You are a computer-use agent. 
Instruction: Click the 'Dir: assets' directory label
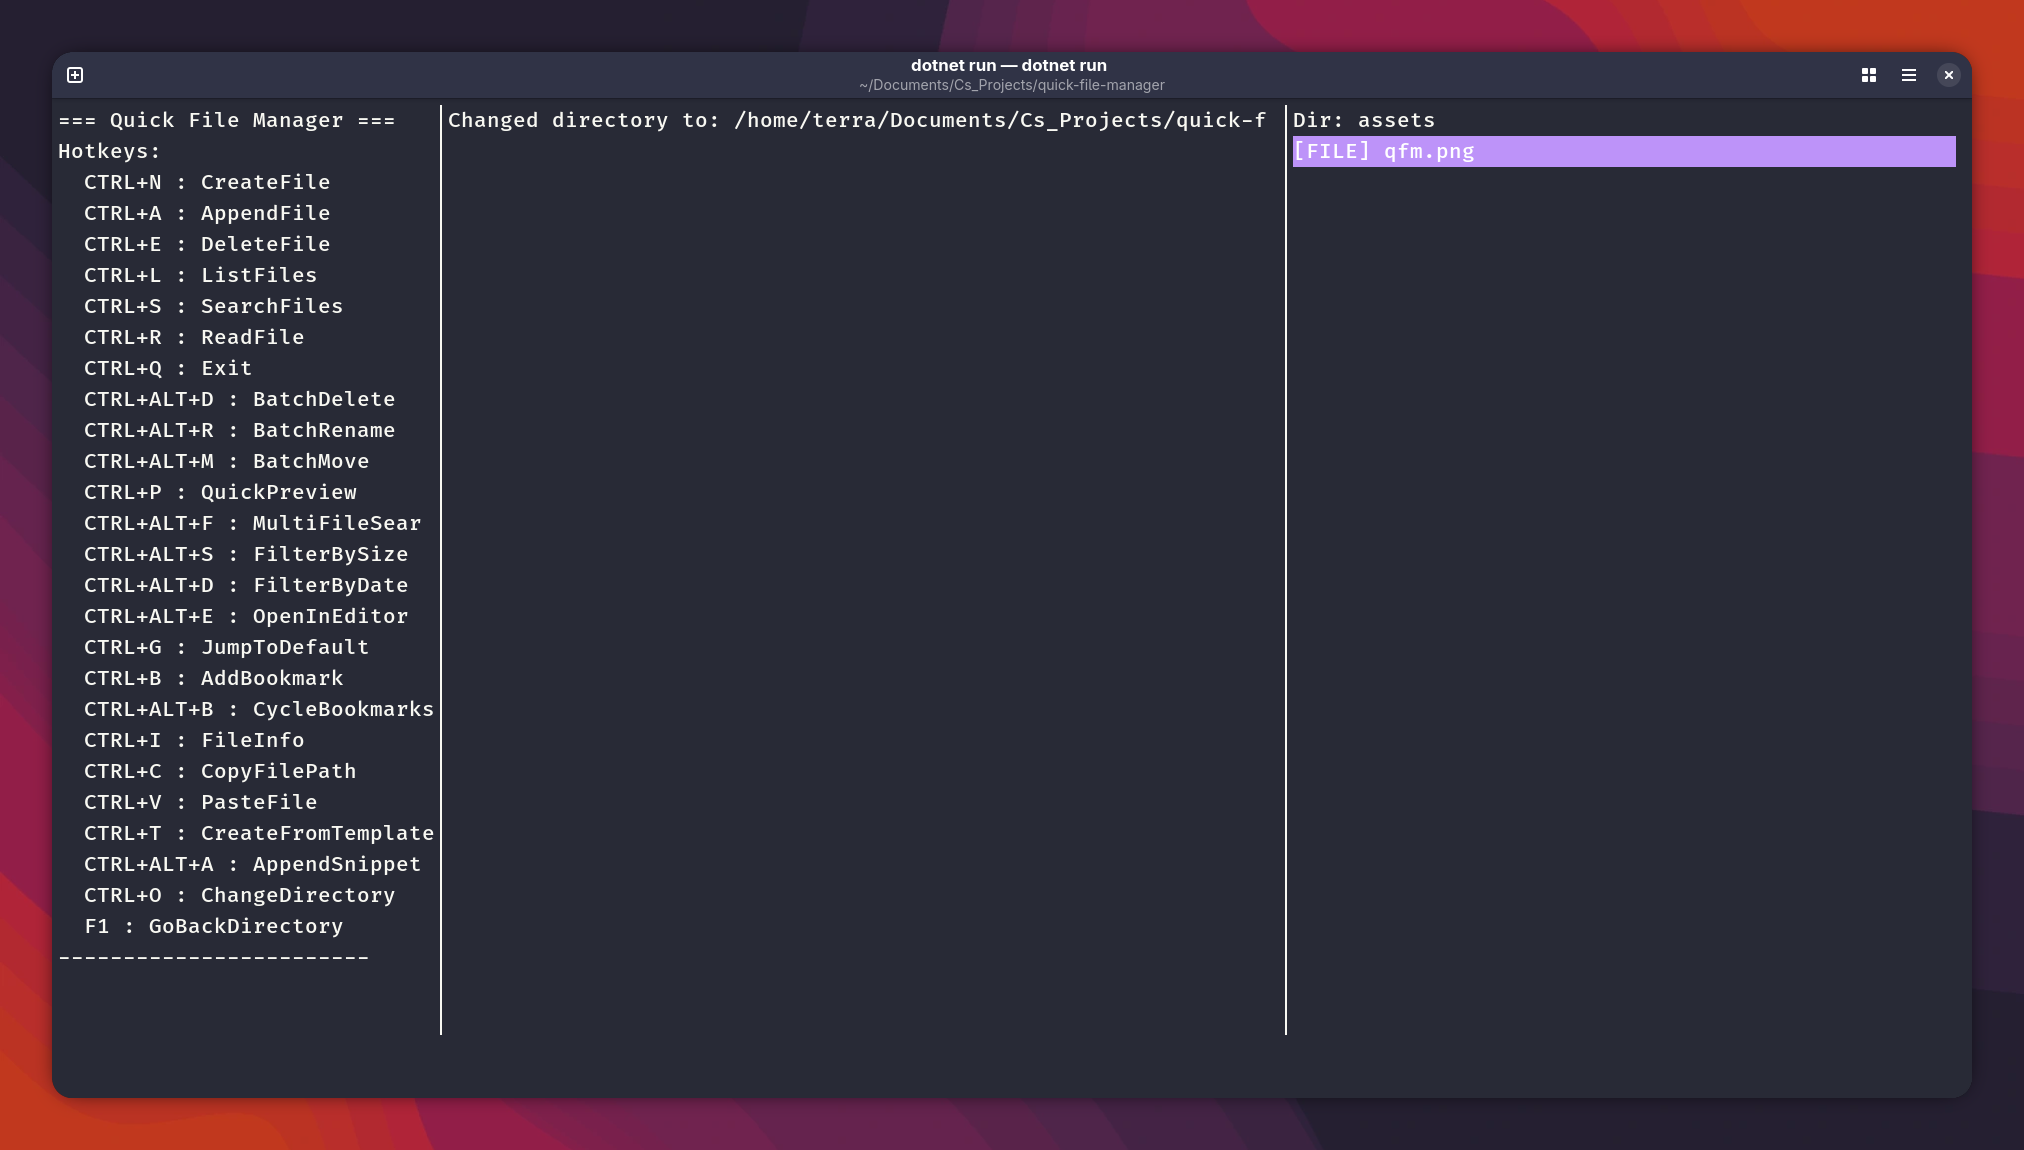pos(1363,121)
